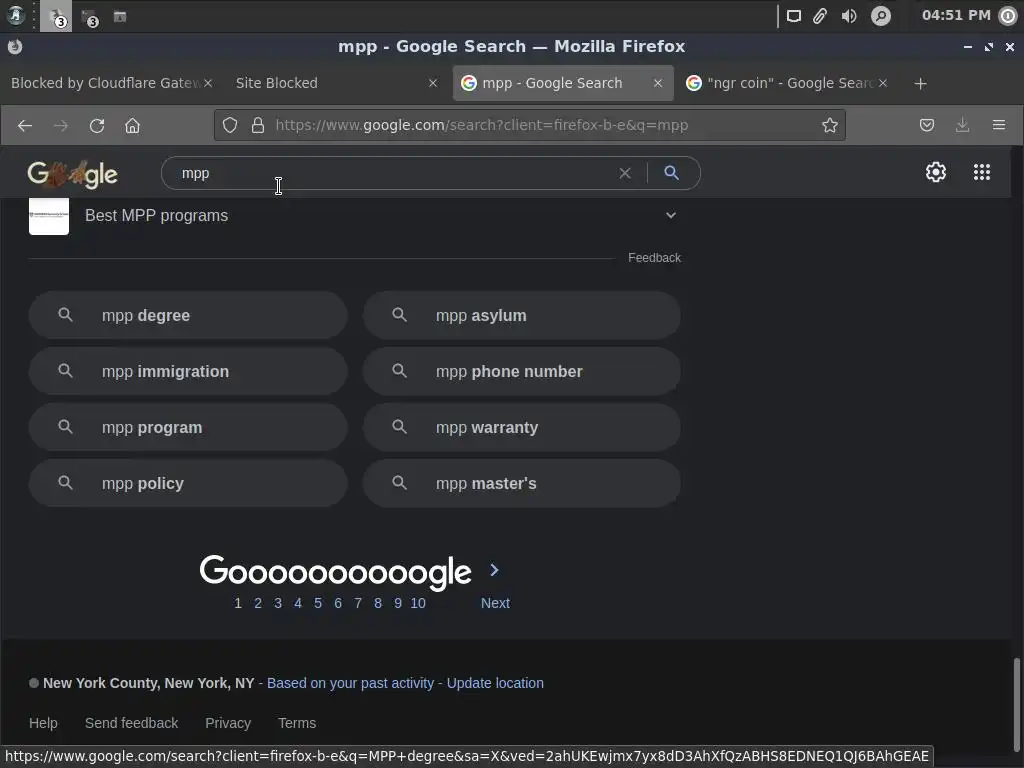This screenshot has height=768, width=1024.
Task: Open the main OS application menu
Action: [x=16, y=16]
